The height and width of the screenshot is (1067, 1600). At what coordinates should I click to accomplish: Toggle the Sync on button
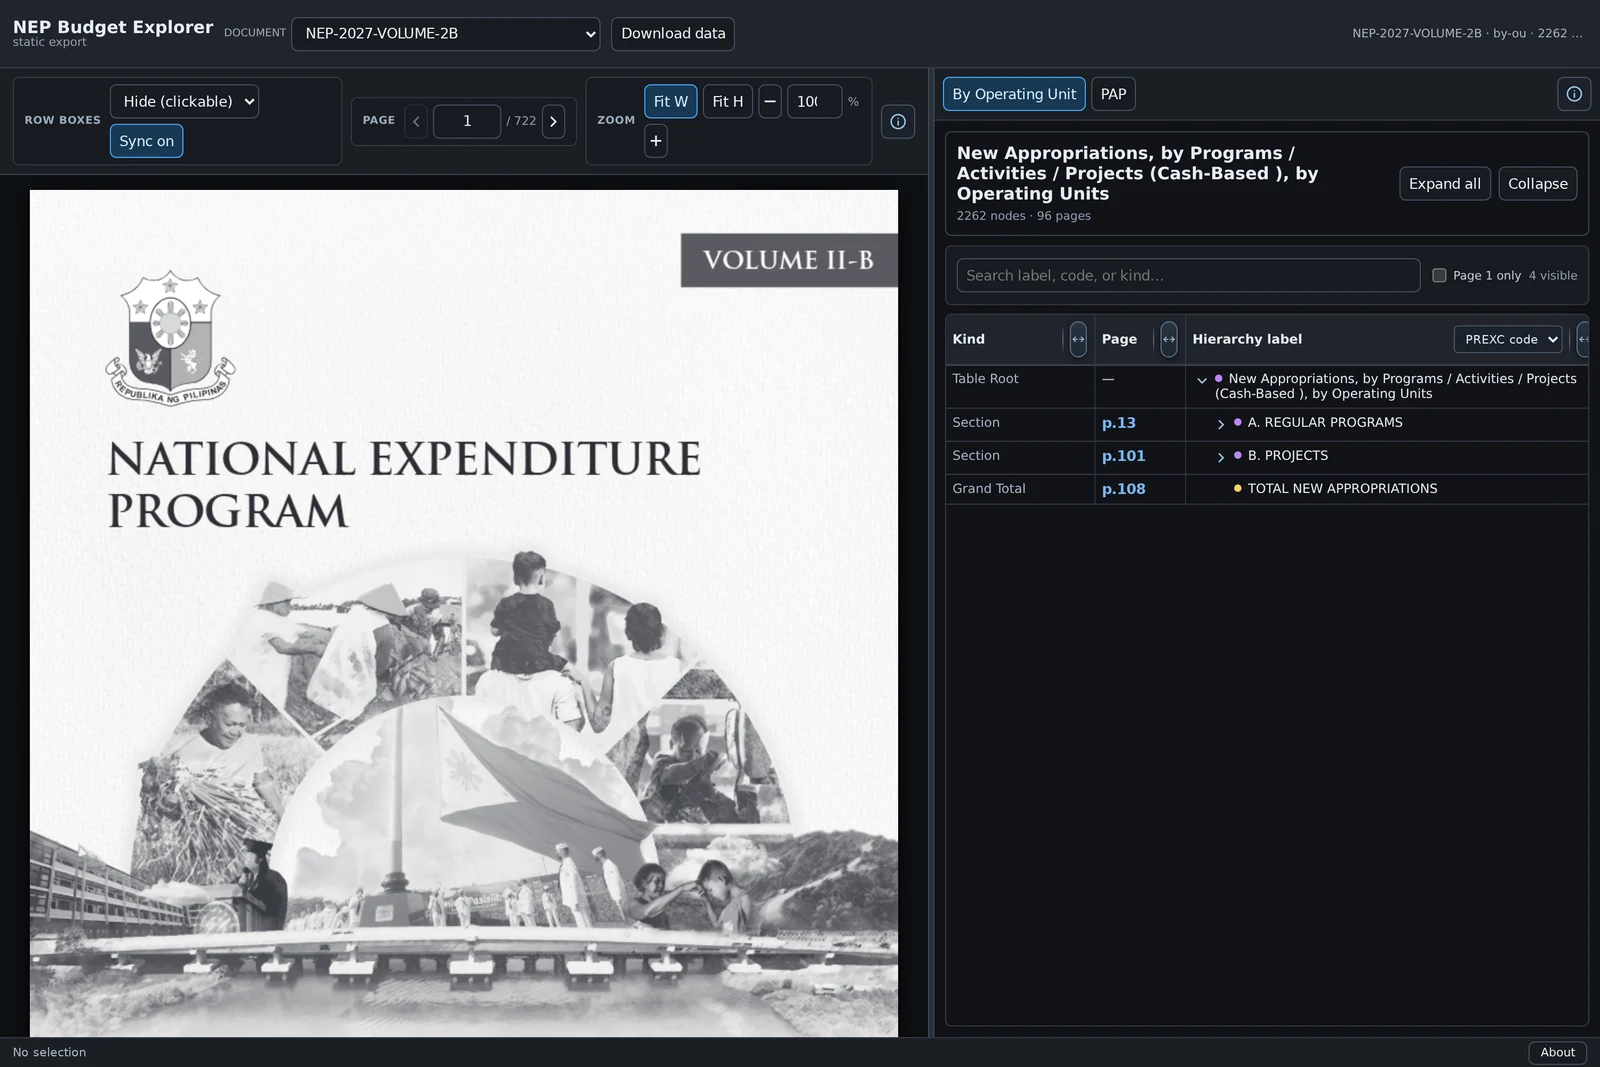(x=146, y=141)
